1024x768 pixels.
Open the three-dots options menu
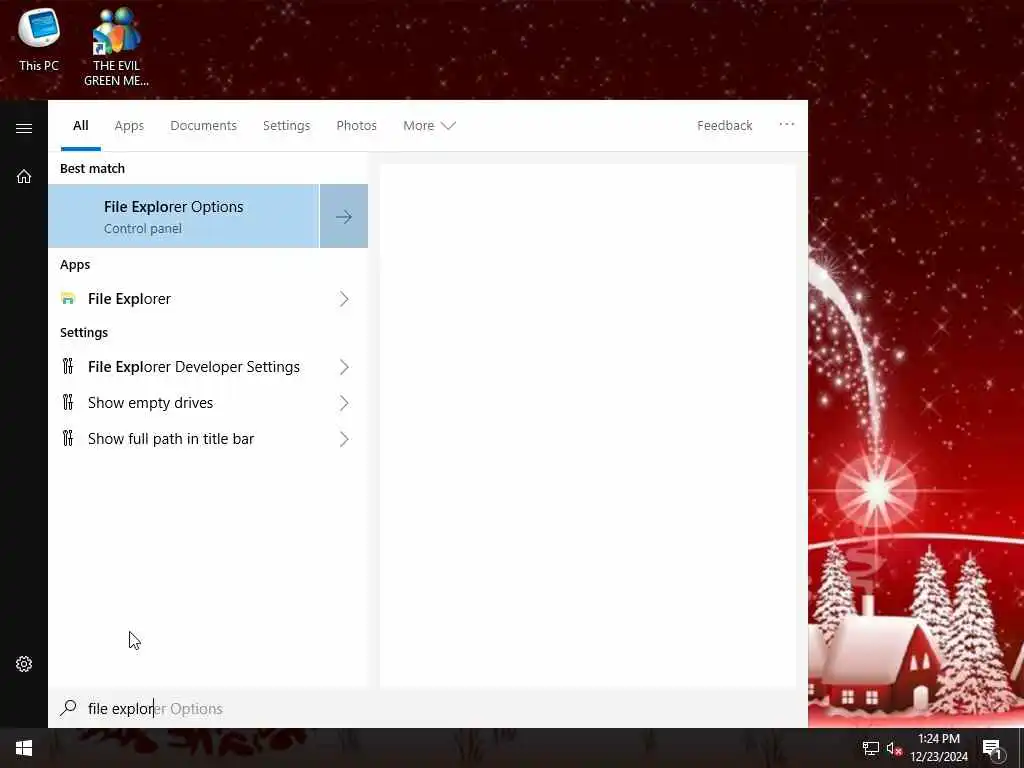(787, 124)
